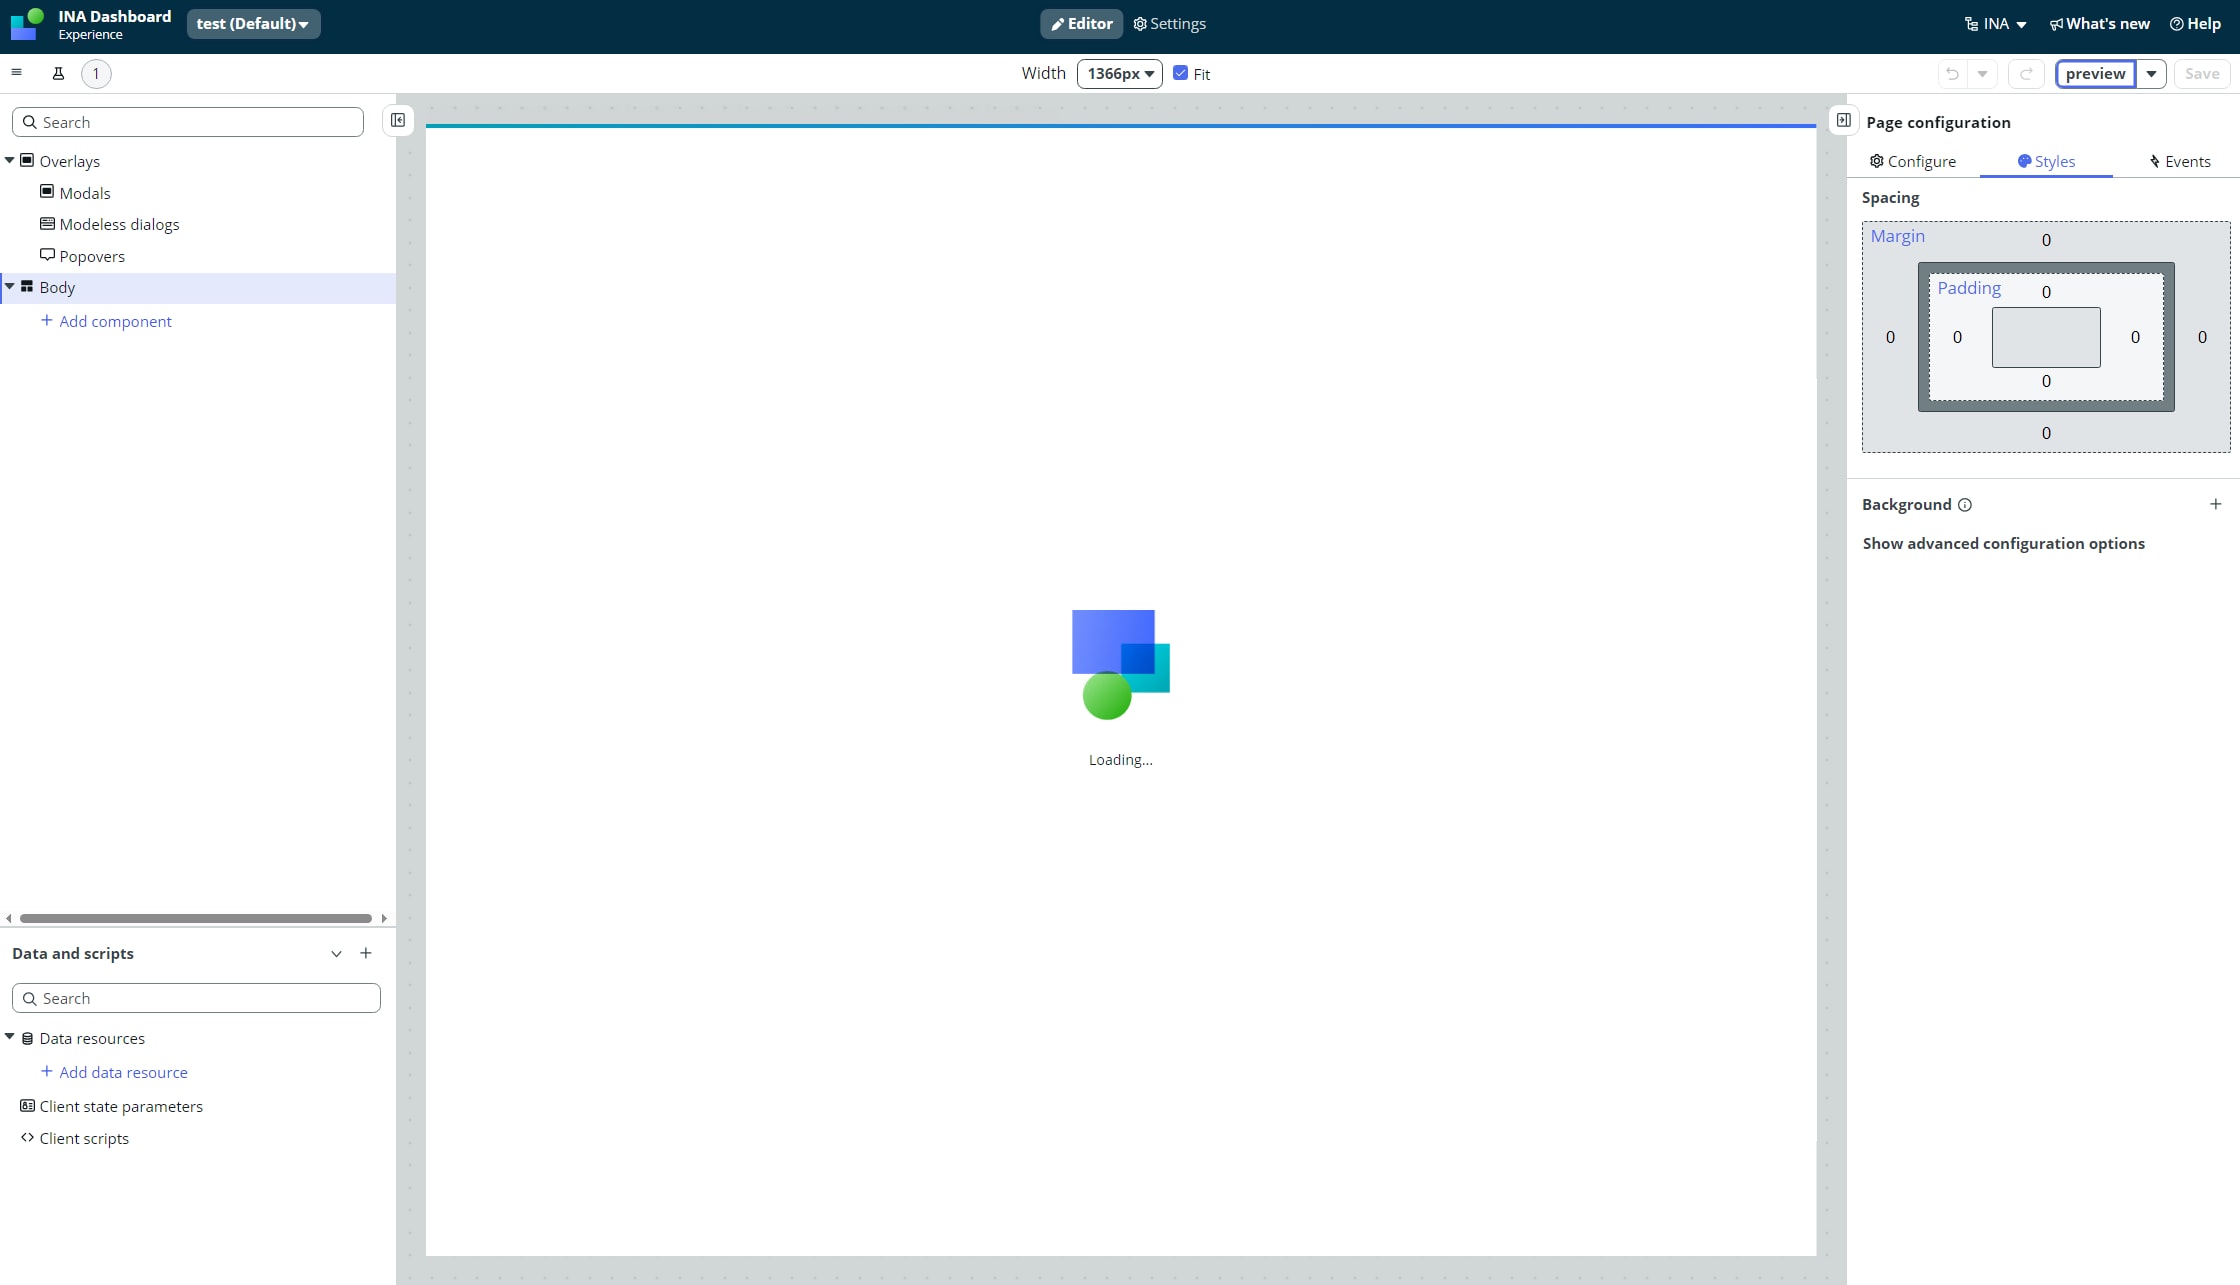Select the test/flask icon near top-left
Image resolution: width=2240 pixels, height=1285 pixels.
click(58, 72)
